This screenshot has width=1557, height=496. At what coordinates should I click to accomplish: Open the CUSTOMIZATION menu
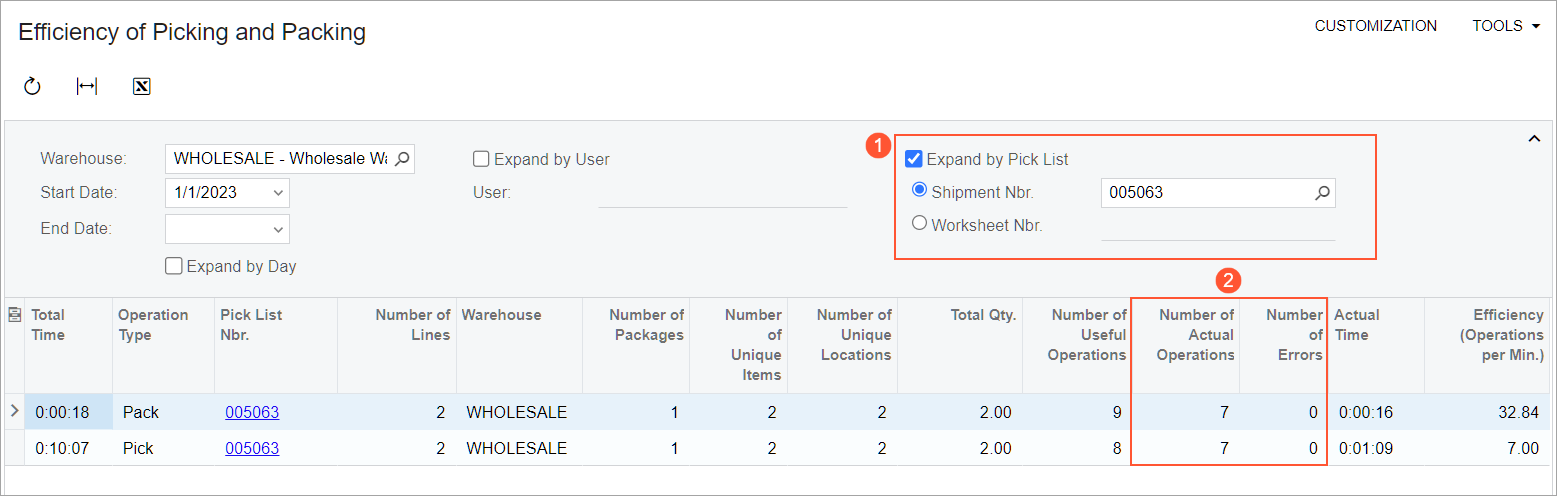coord(1376,26)
